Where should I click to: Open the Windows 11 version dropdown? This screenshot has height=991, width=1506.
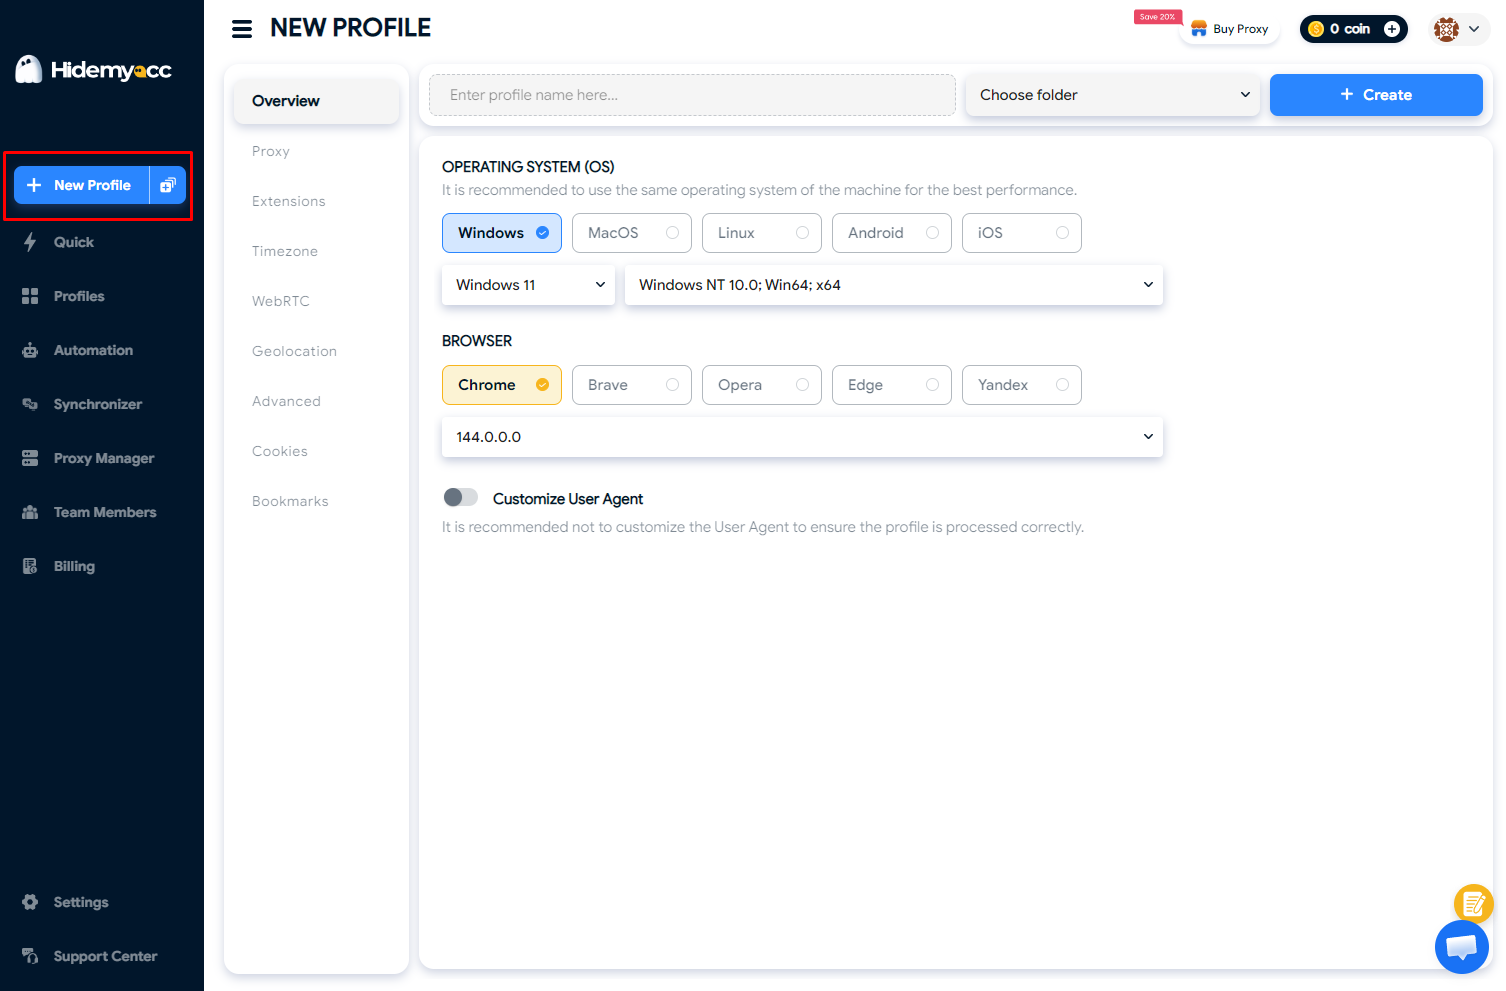click(x=528, y=285)
